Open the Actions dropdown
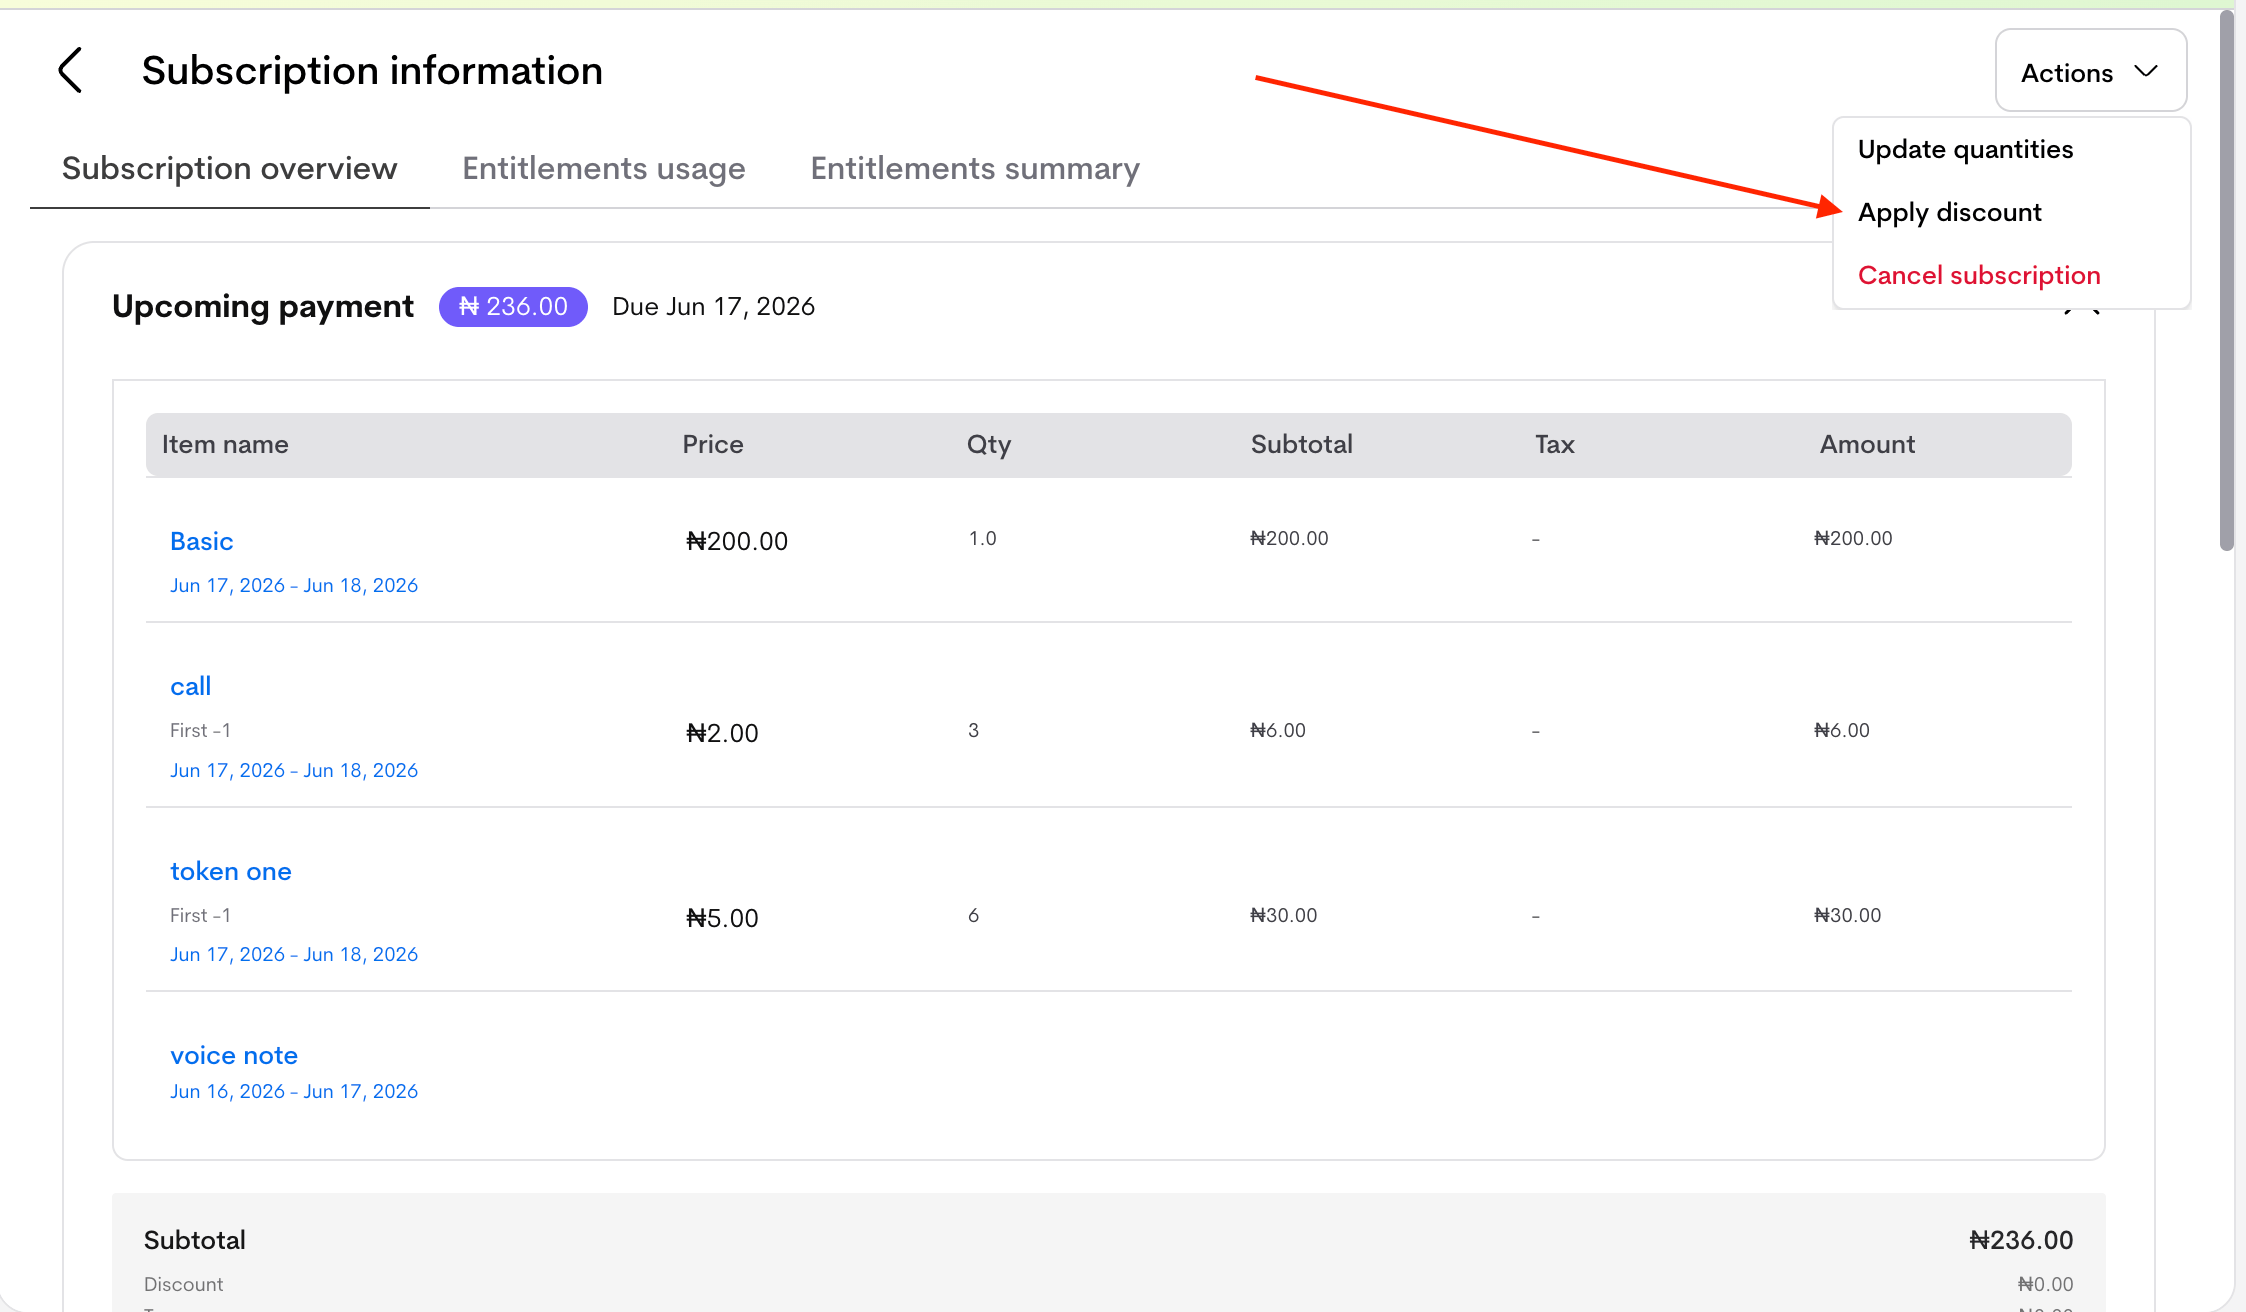Viewport: 2246px width, 1312px height. pos(2091,71)
